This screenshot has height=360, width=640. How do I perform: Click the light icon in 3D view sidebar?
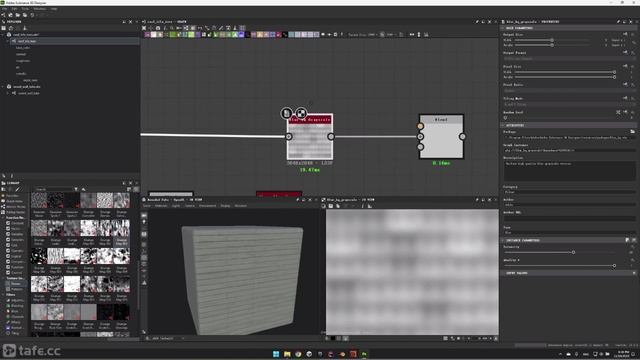point(144,222)
